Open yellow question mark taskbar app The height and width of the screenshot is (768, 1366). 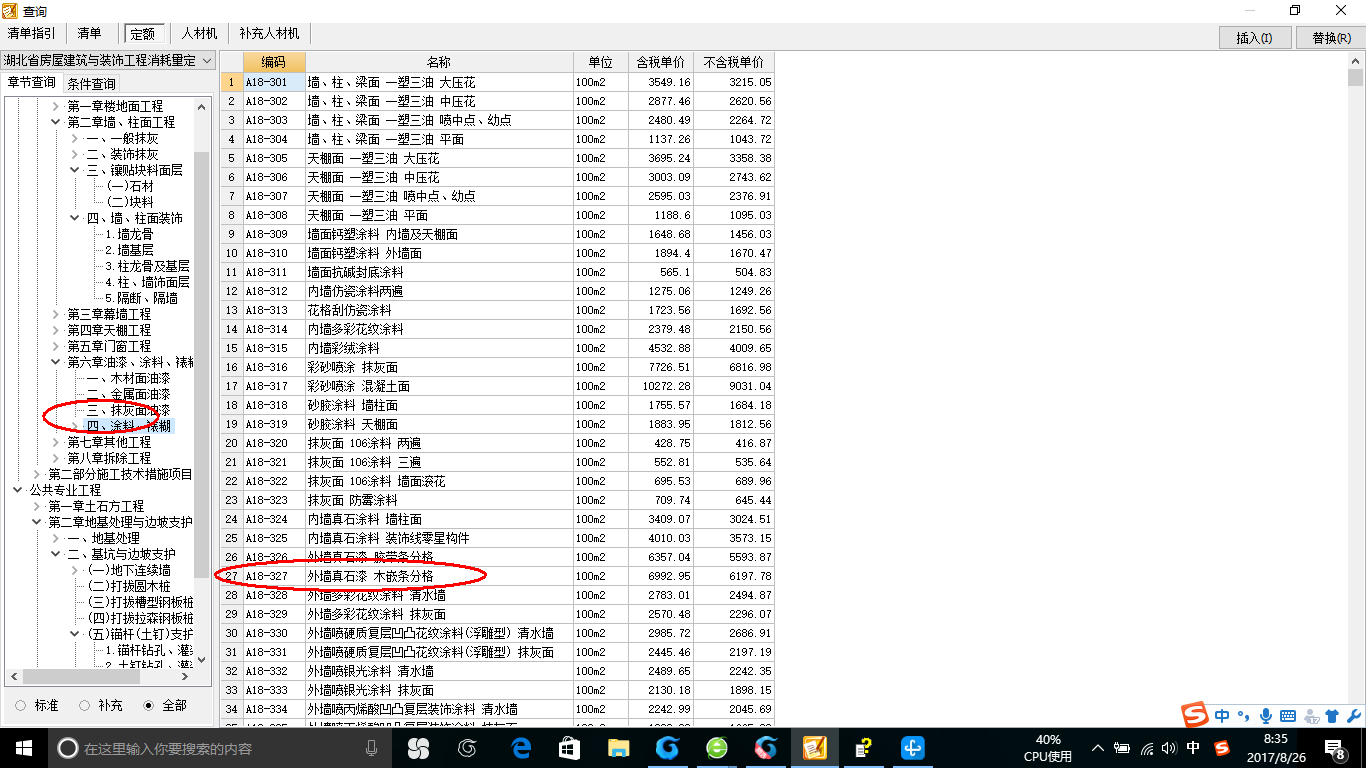(x=863, y=747)
